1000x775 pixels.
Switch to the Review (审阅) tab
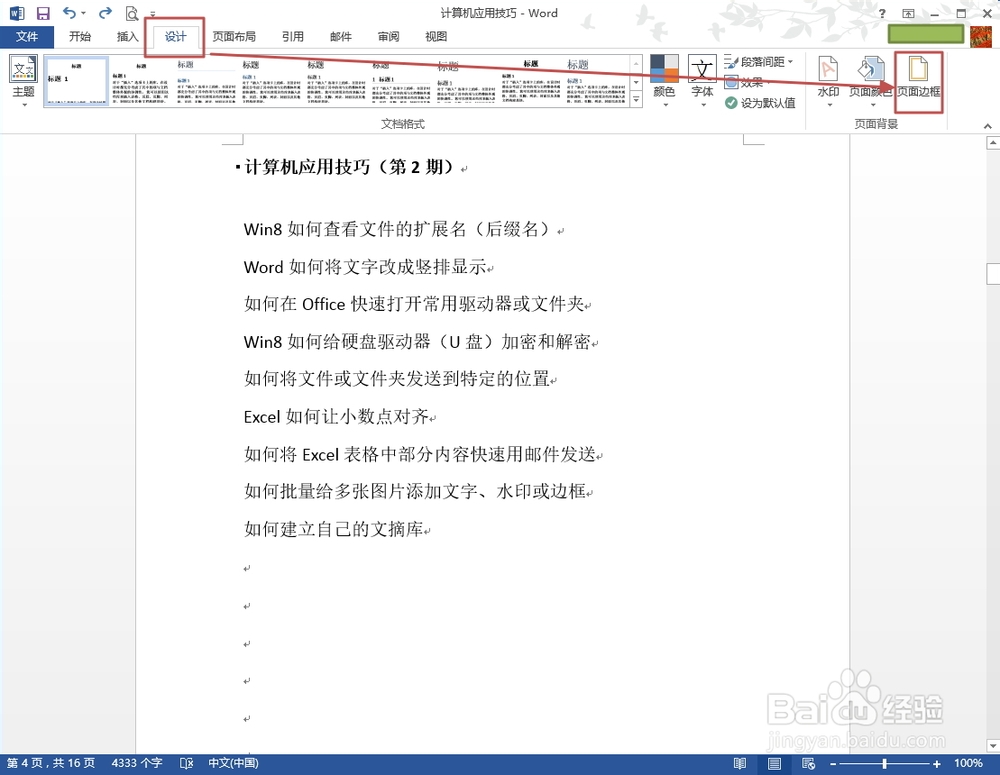[x=388, y=36]
